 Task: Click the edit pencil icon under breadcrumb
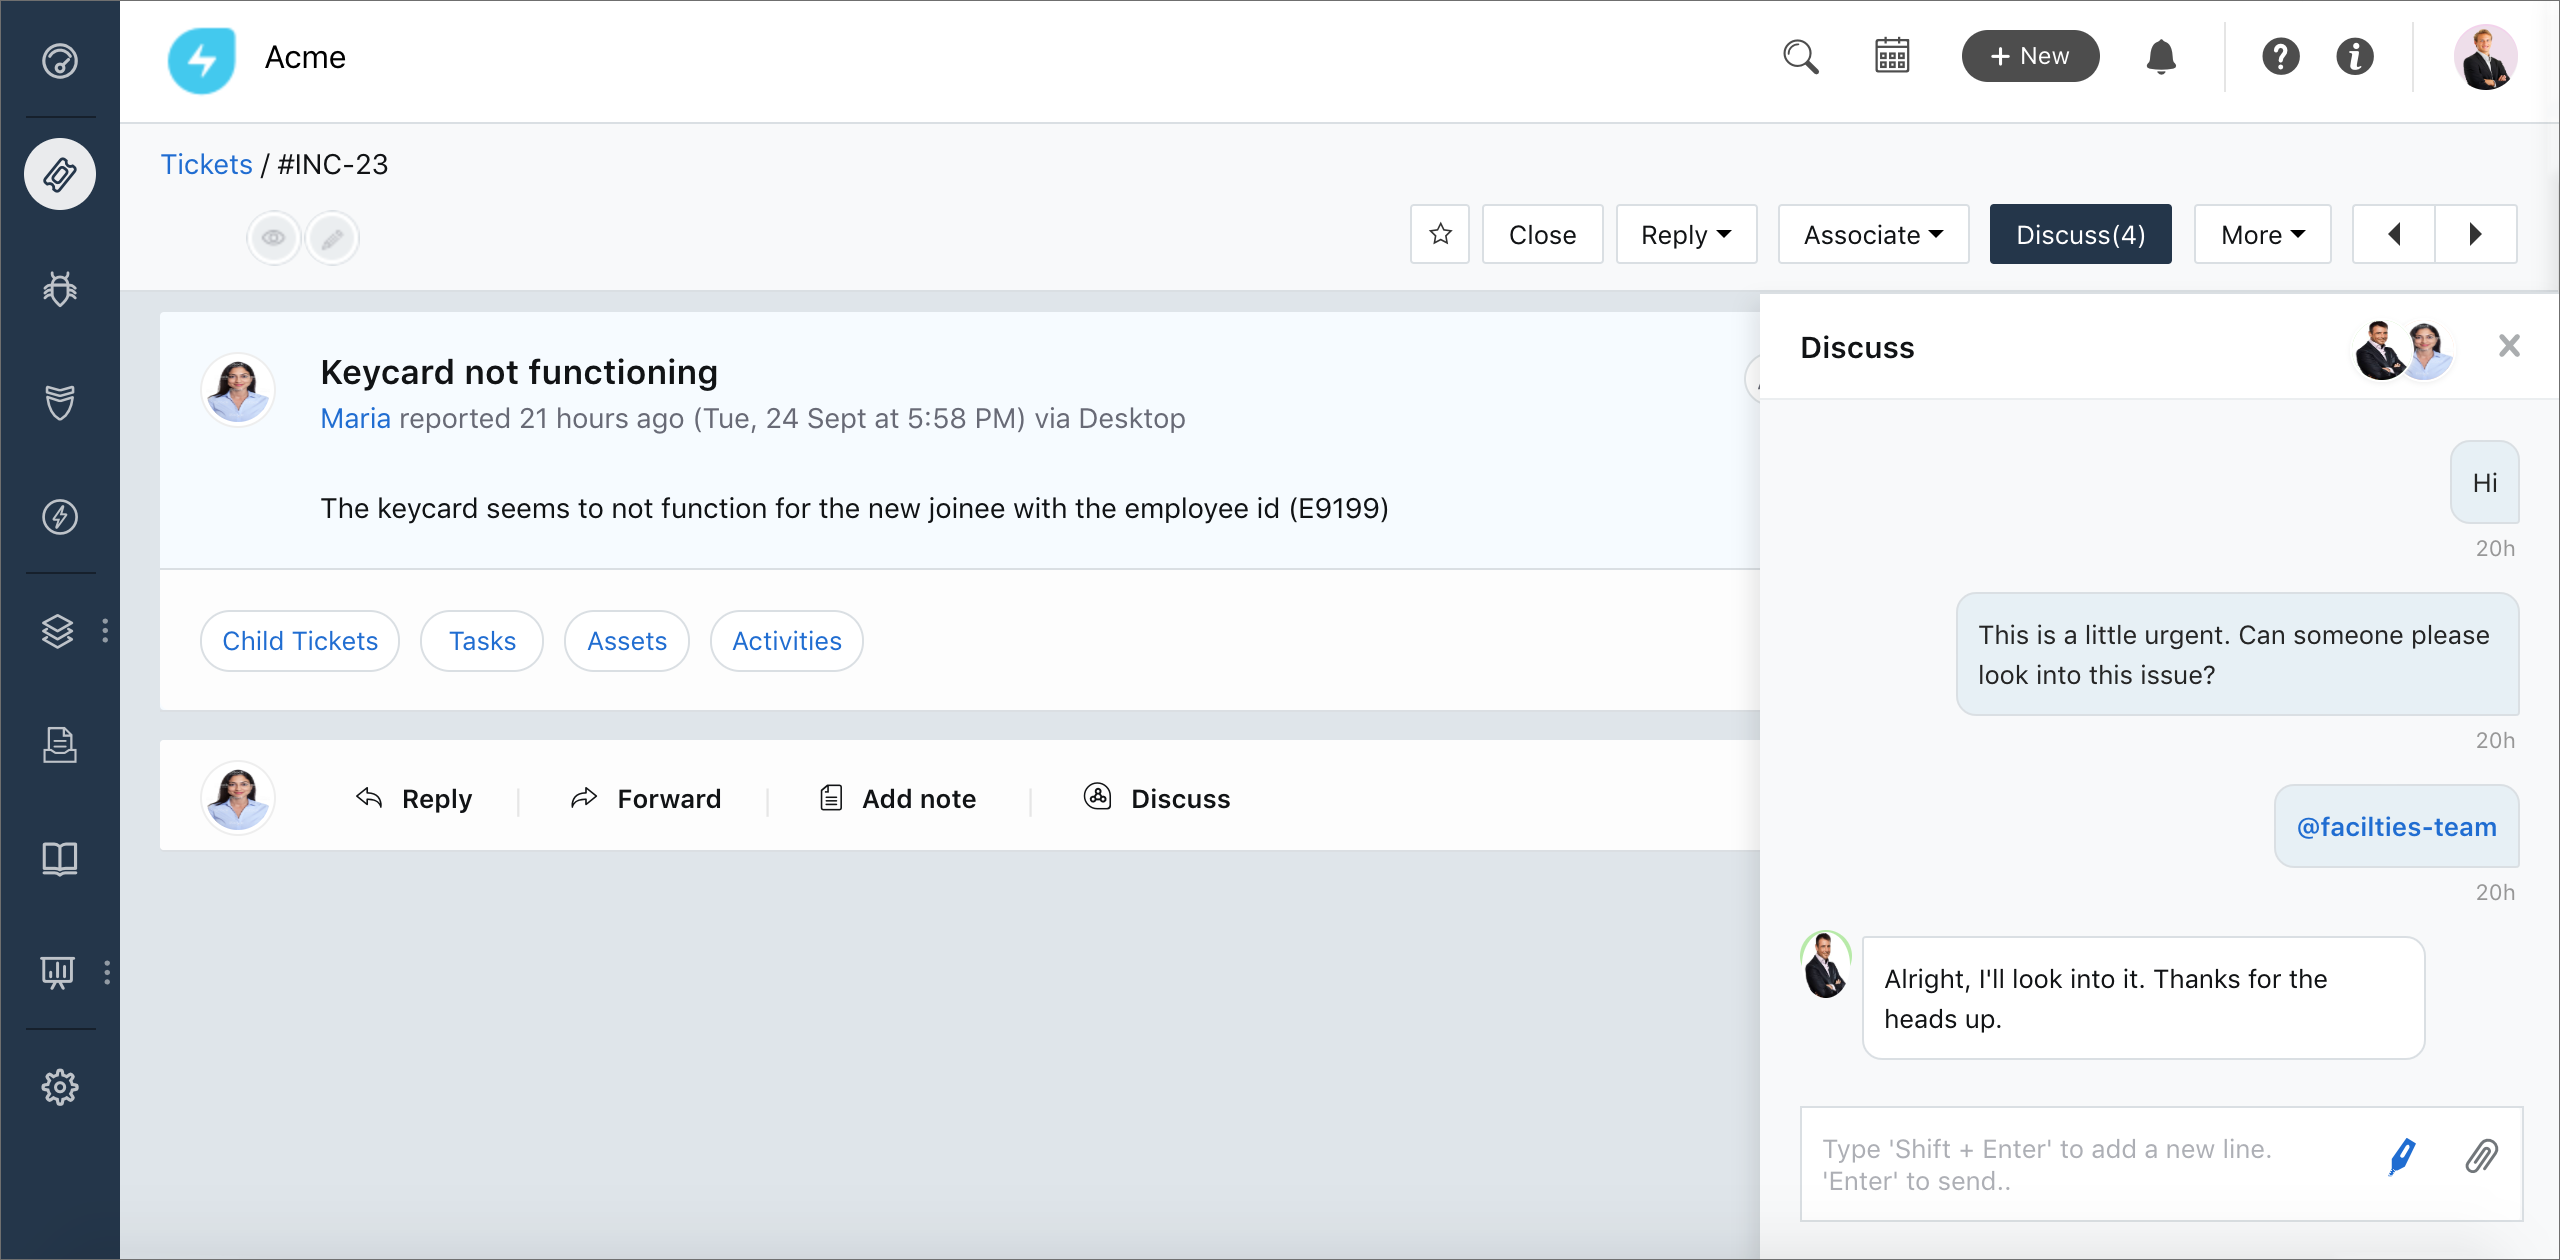333,238
